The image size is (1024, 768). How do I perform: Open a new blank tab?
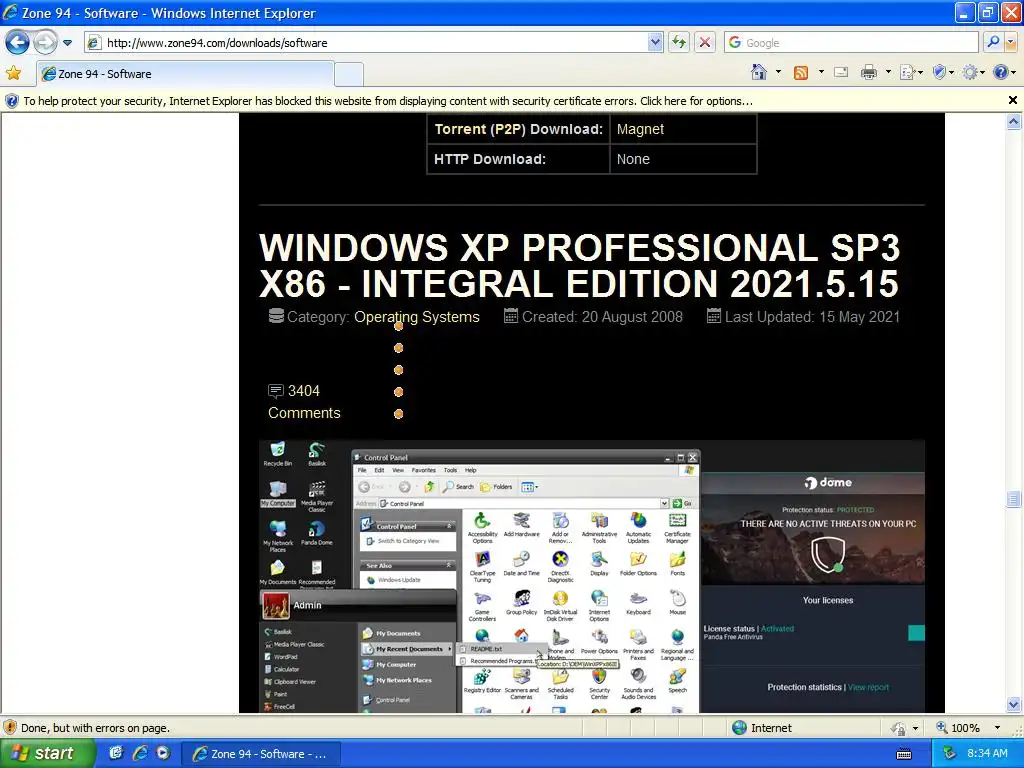click(x=349, y=74)
